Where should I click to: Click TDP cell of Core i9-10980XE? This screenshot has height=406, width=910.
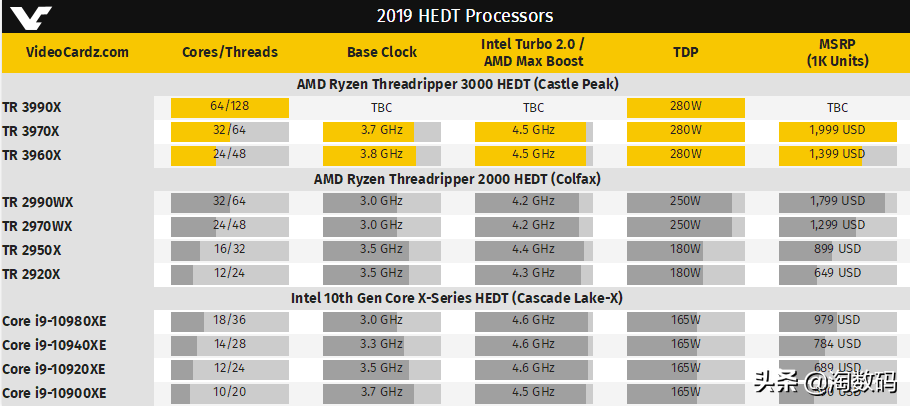(686, 322)
